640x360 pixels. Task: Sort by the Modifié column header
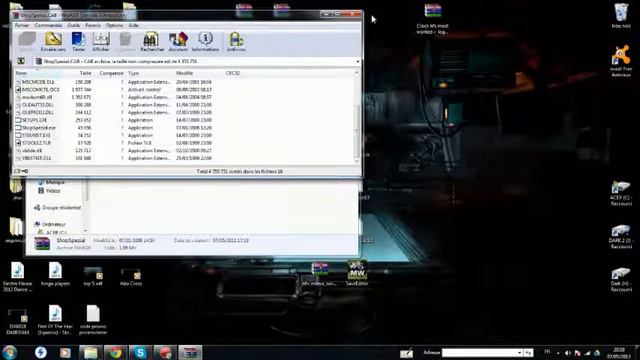tap(184, 73)
